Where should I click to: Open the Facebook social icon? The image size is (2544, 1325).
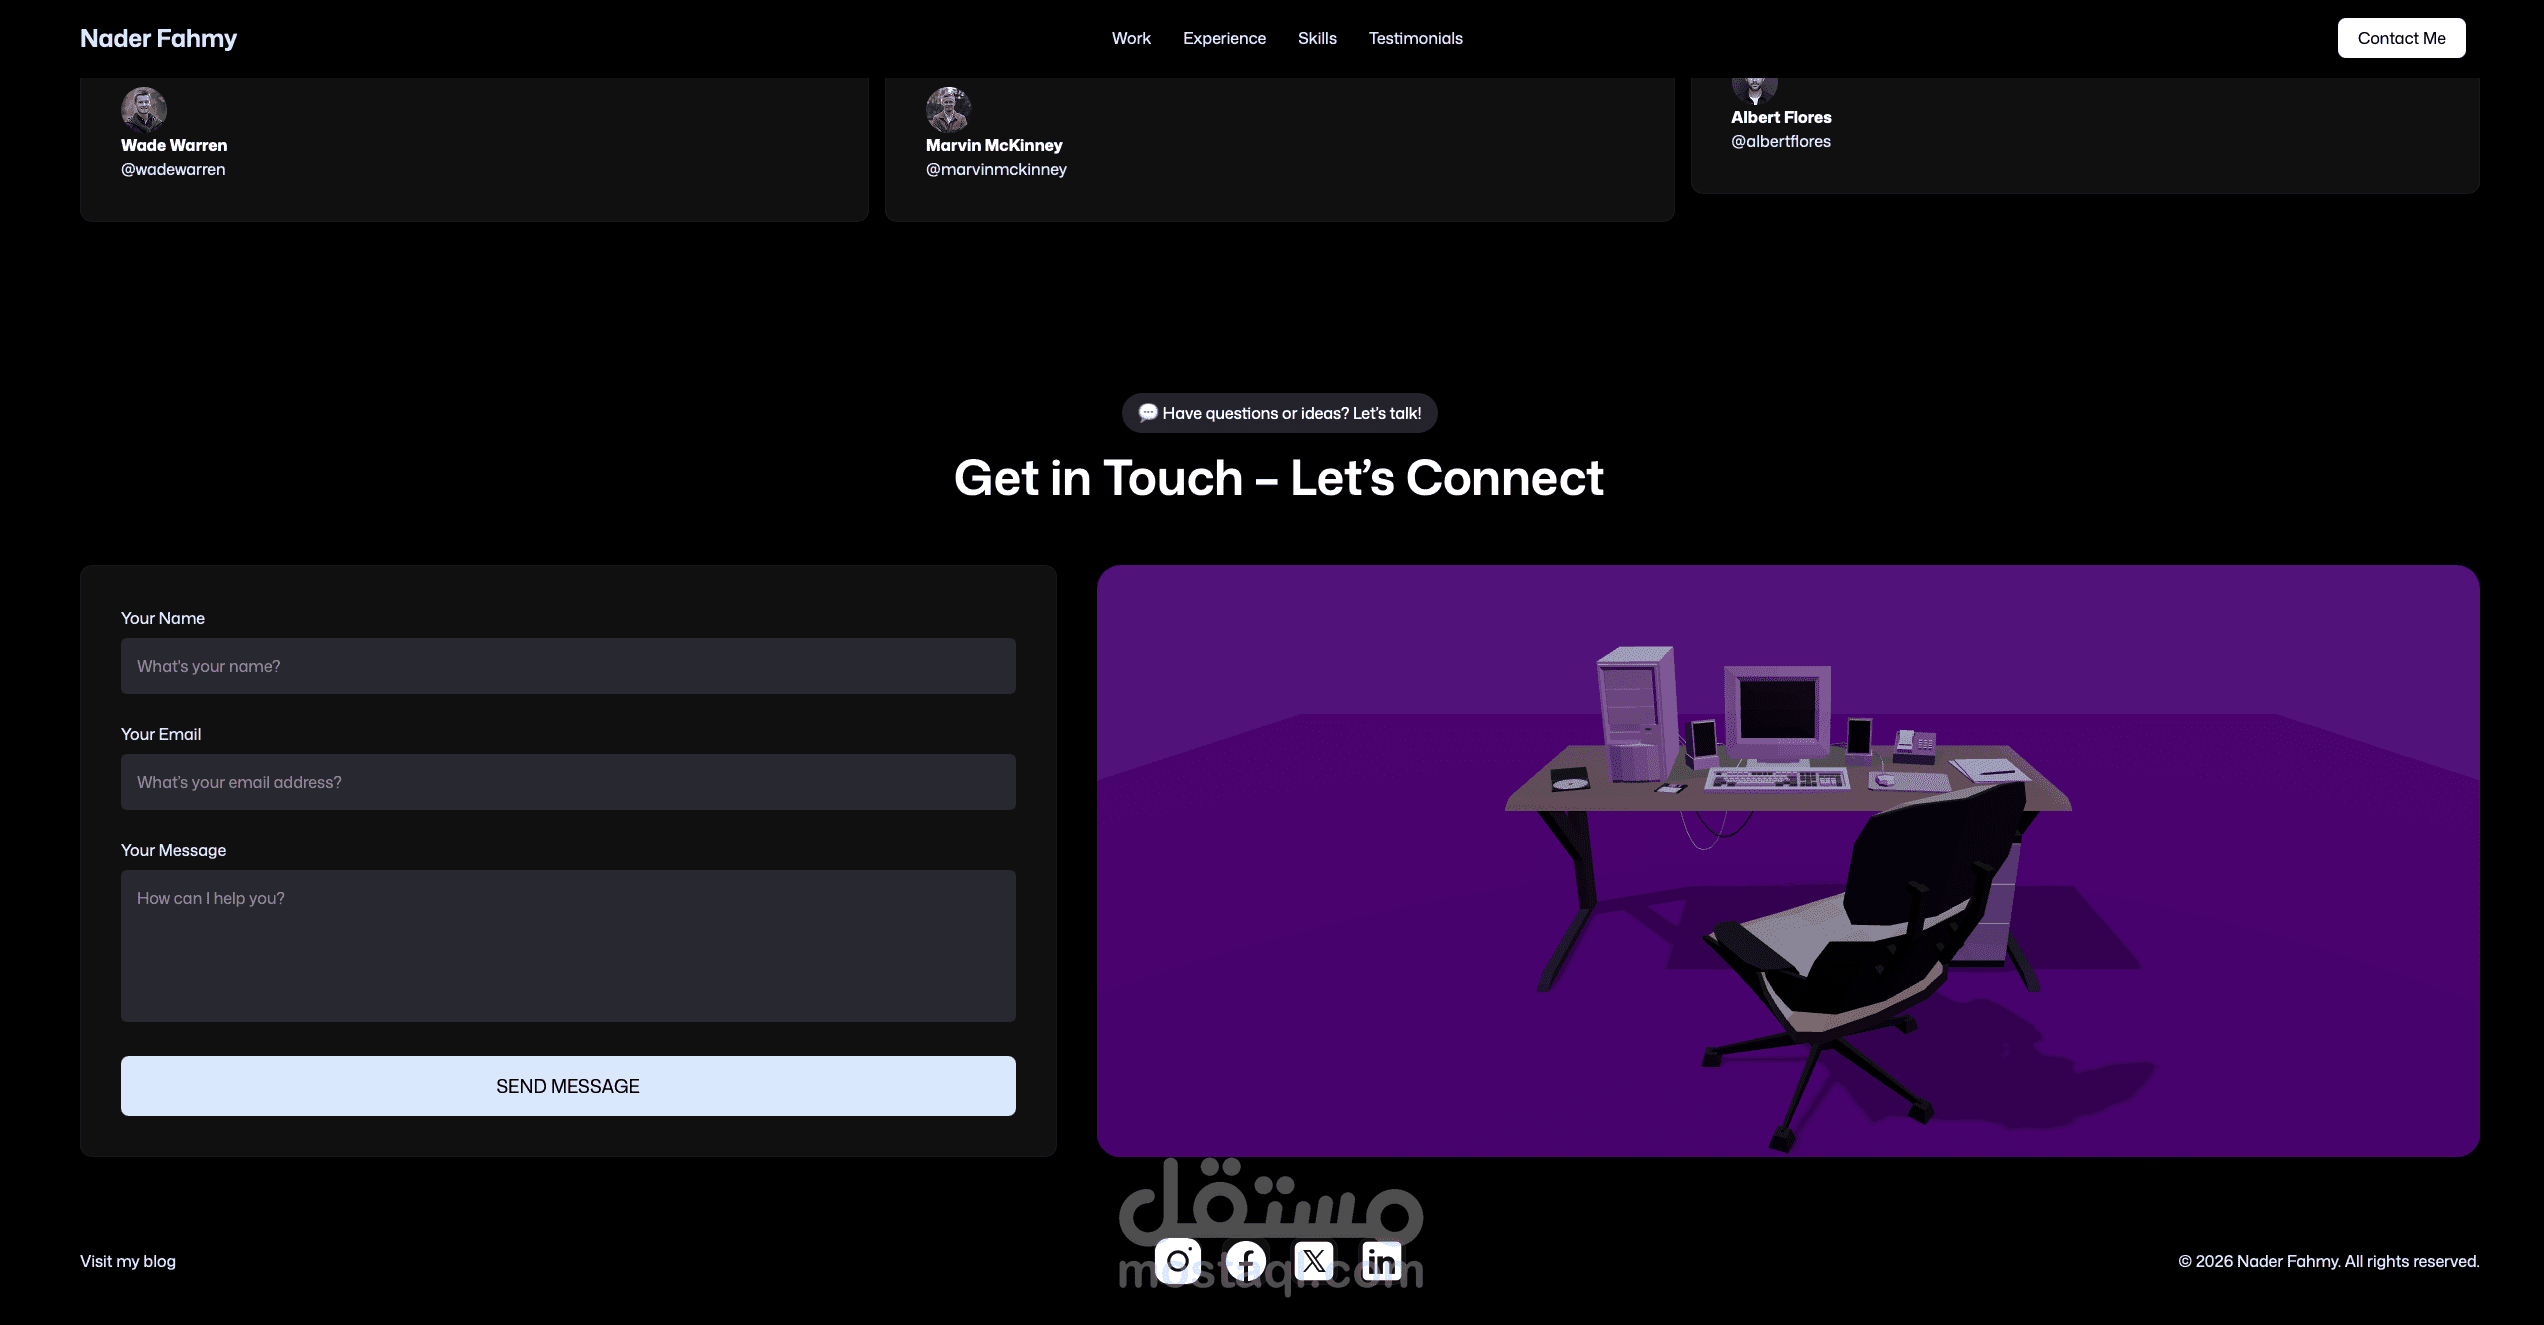pos(1246,1261)
